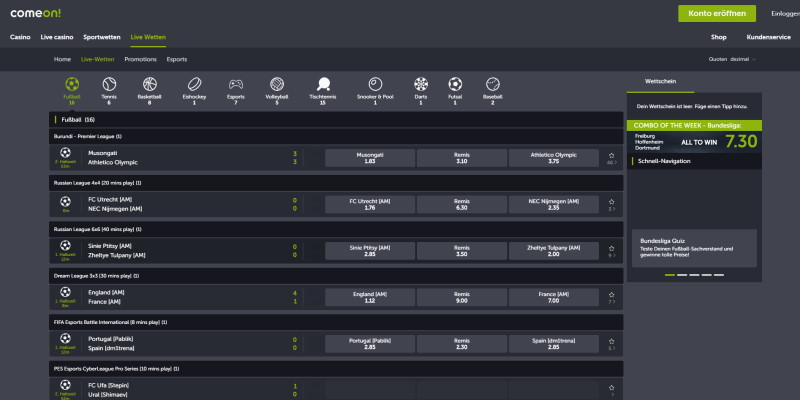Open the Live casino menu
This screenshot has height=400, width=800.
[x=57, y=37]
